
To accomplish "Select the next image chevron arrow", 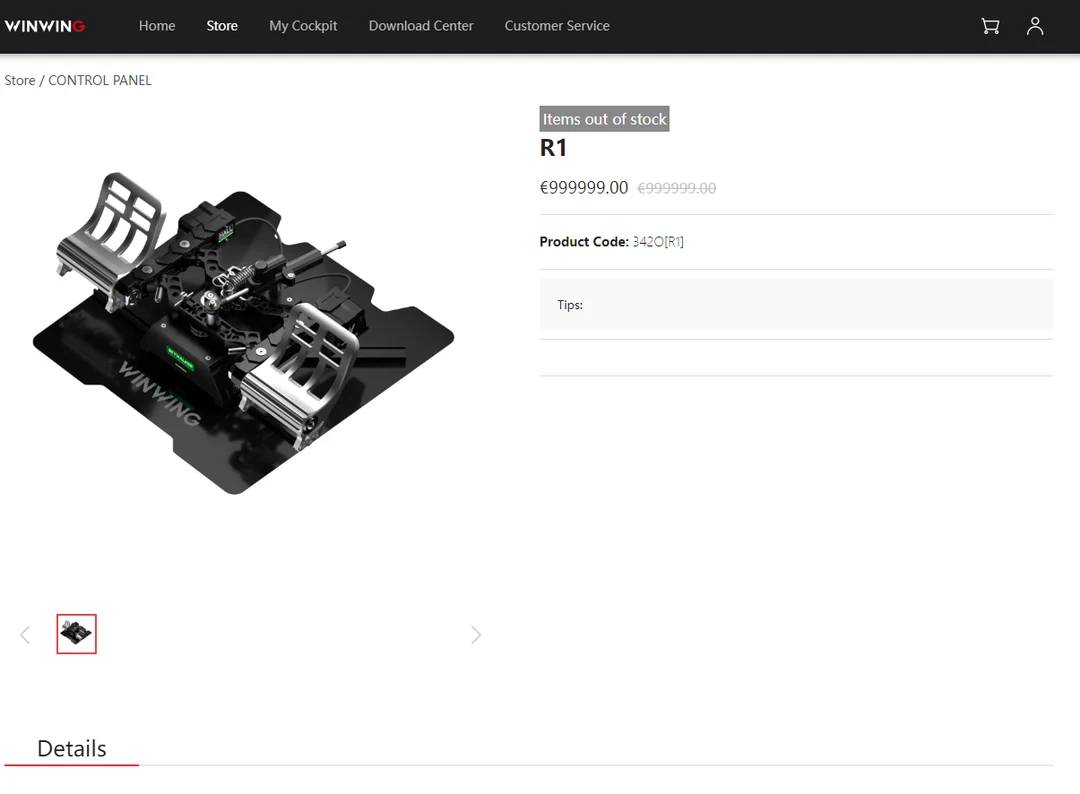I will (x=476, y=634).
